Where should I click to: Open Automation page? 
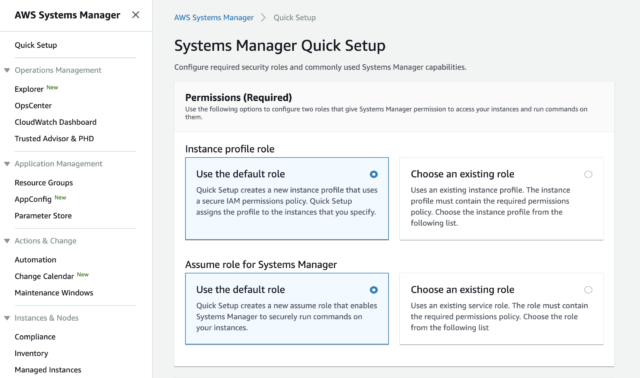pos(36,260)
